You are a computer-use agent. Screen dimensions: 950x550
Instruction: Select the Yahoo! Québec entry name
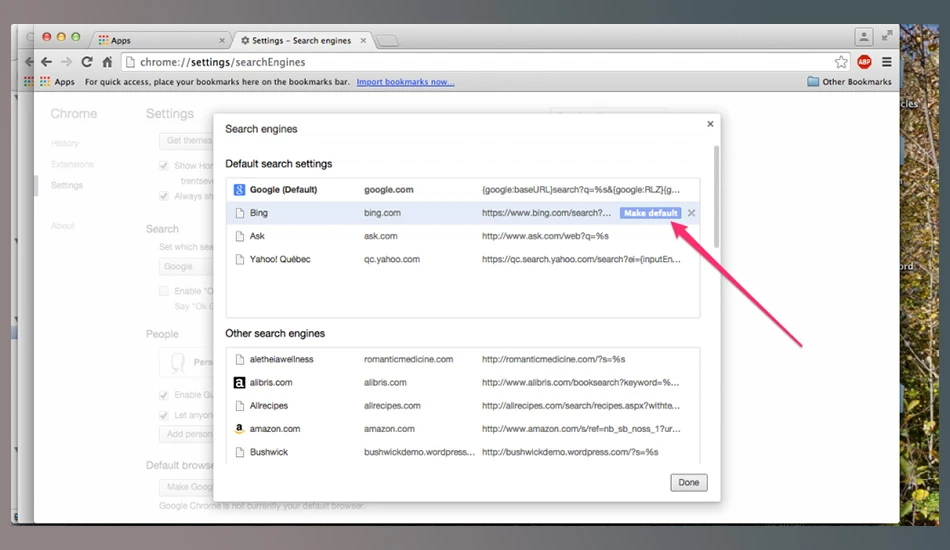pos(280,259)
